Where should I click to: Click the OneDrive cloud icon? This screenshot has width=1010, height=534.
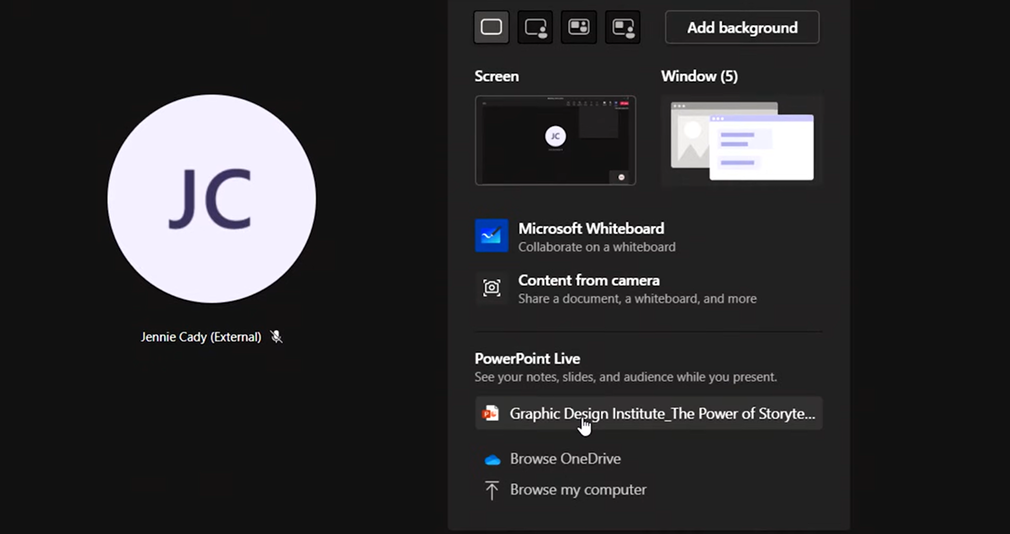[x=492, y=460]
